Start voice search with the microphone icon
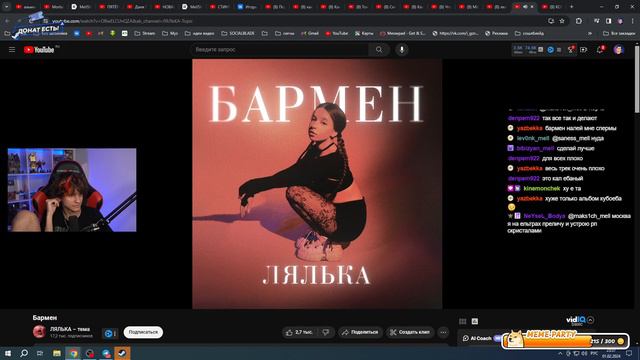The image size is (640, 360). [x=402, y=49]
